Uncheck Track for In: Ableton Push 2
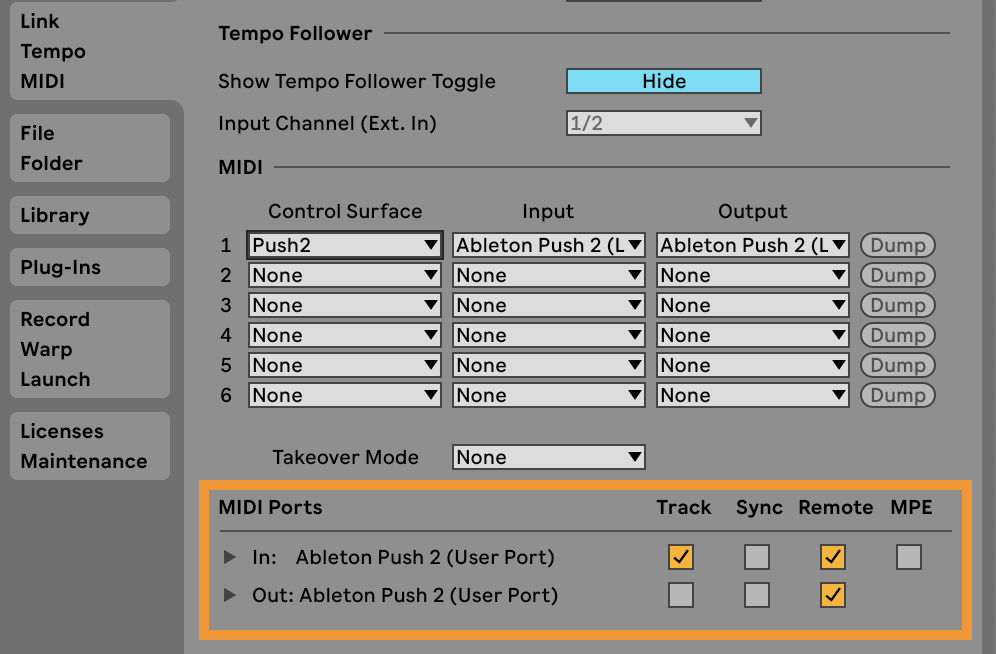The image size is (996, 654). coord(681,557)
